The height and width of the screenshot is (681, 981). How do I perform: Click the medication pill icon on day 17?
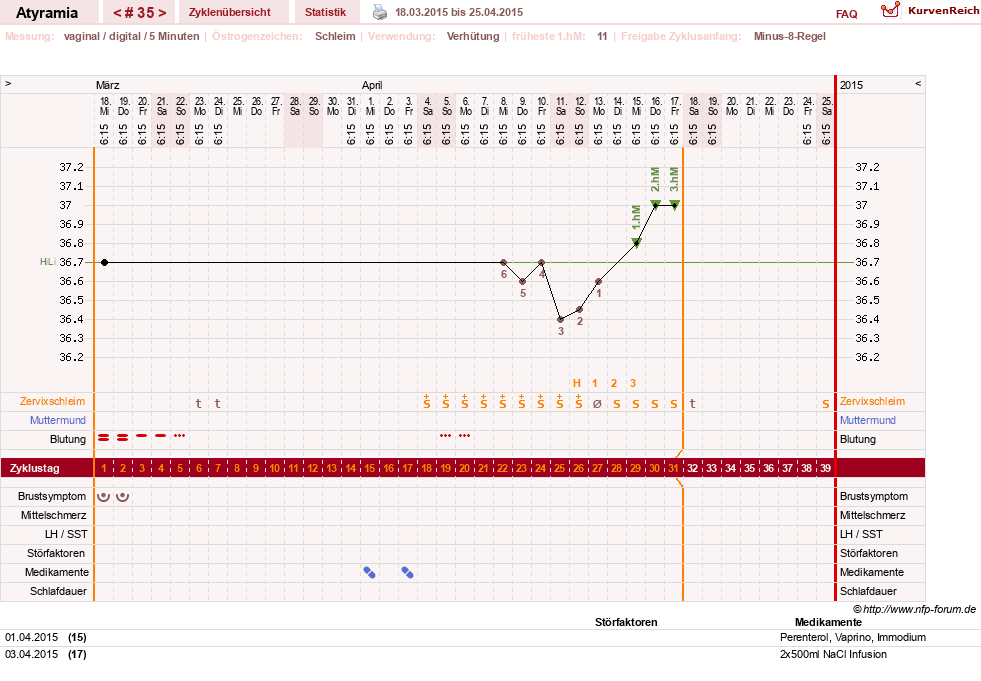click(x=407, y=572)
